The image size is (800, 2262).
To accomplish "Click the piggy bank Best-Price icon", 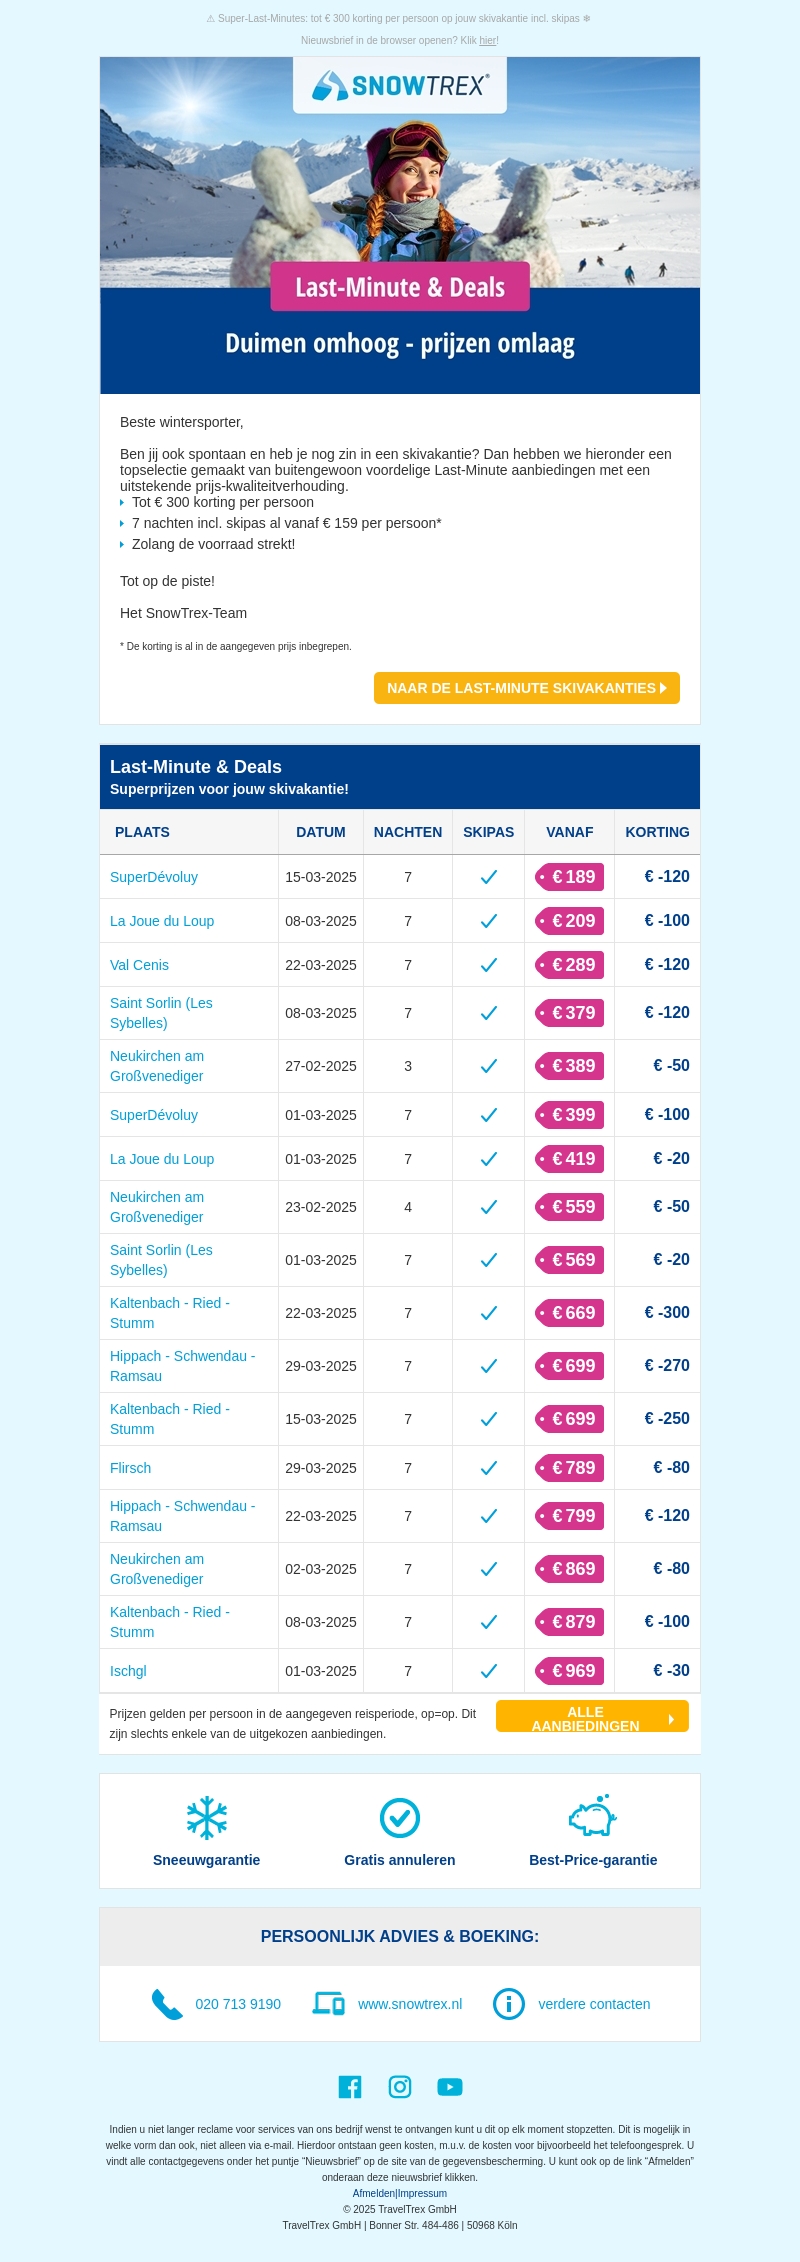I will click(x=593, y=1816).
